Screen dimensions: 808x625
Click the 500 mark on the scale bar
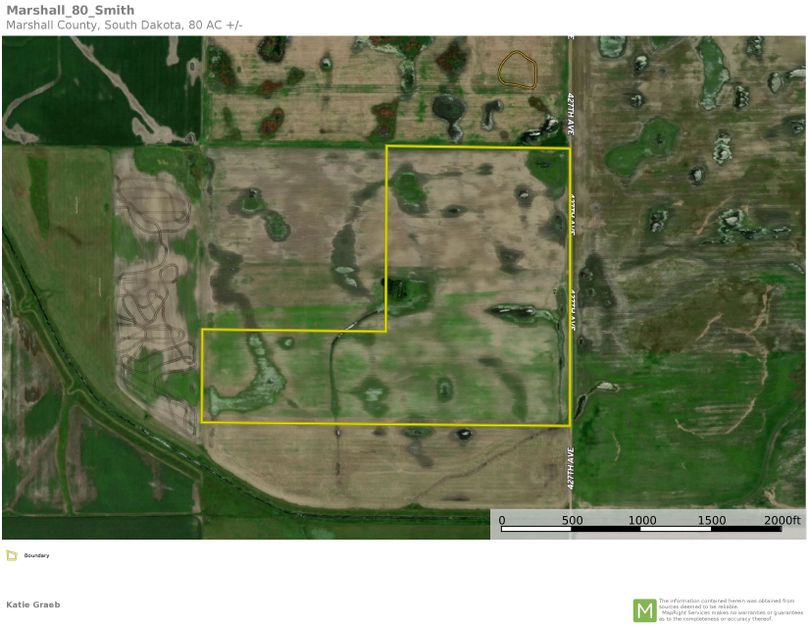571,520
